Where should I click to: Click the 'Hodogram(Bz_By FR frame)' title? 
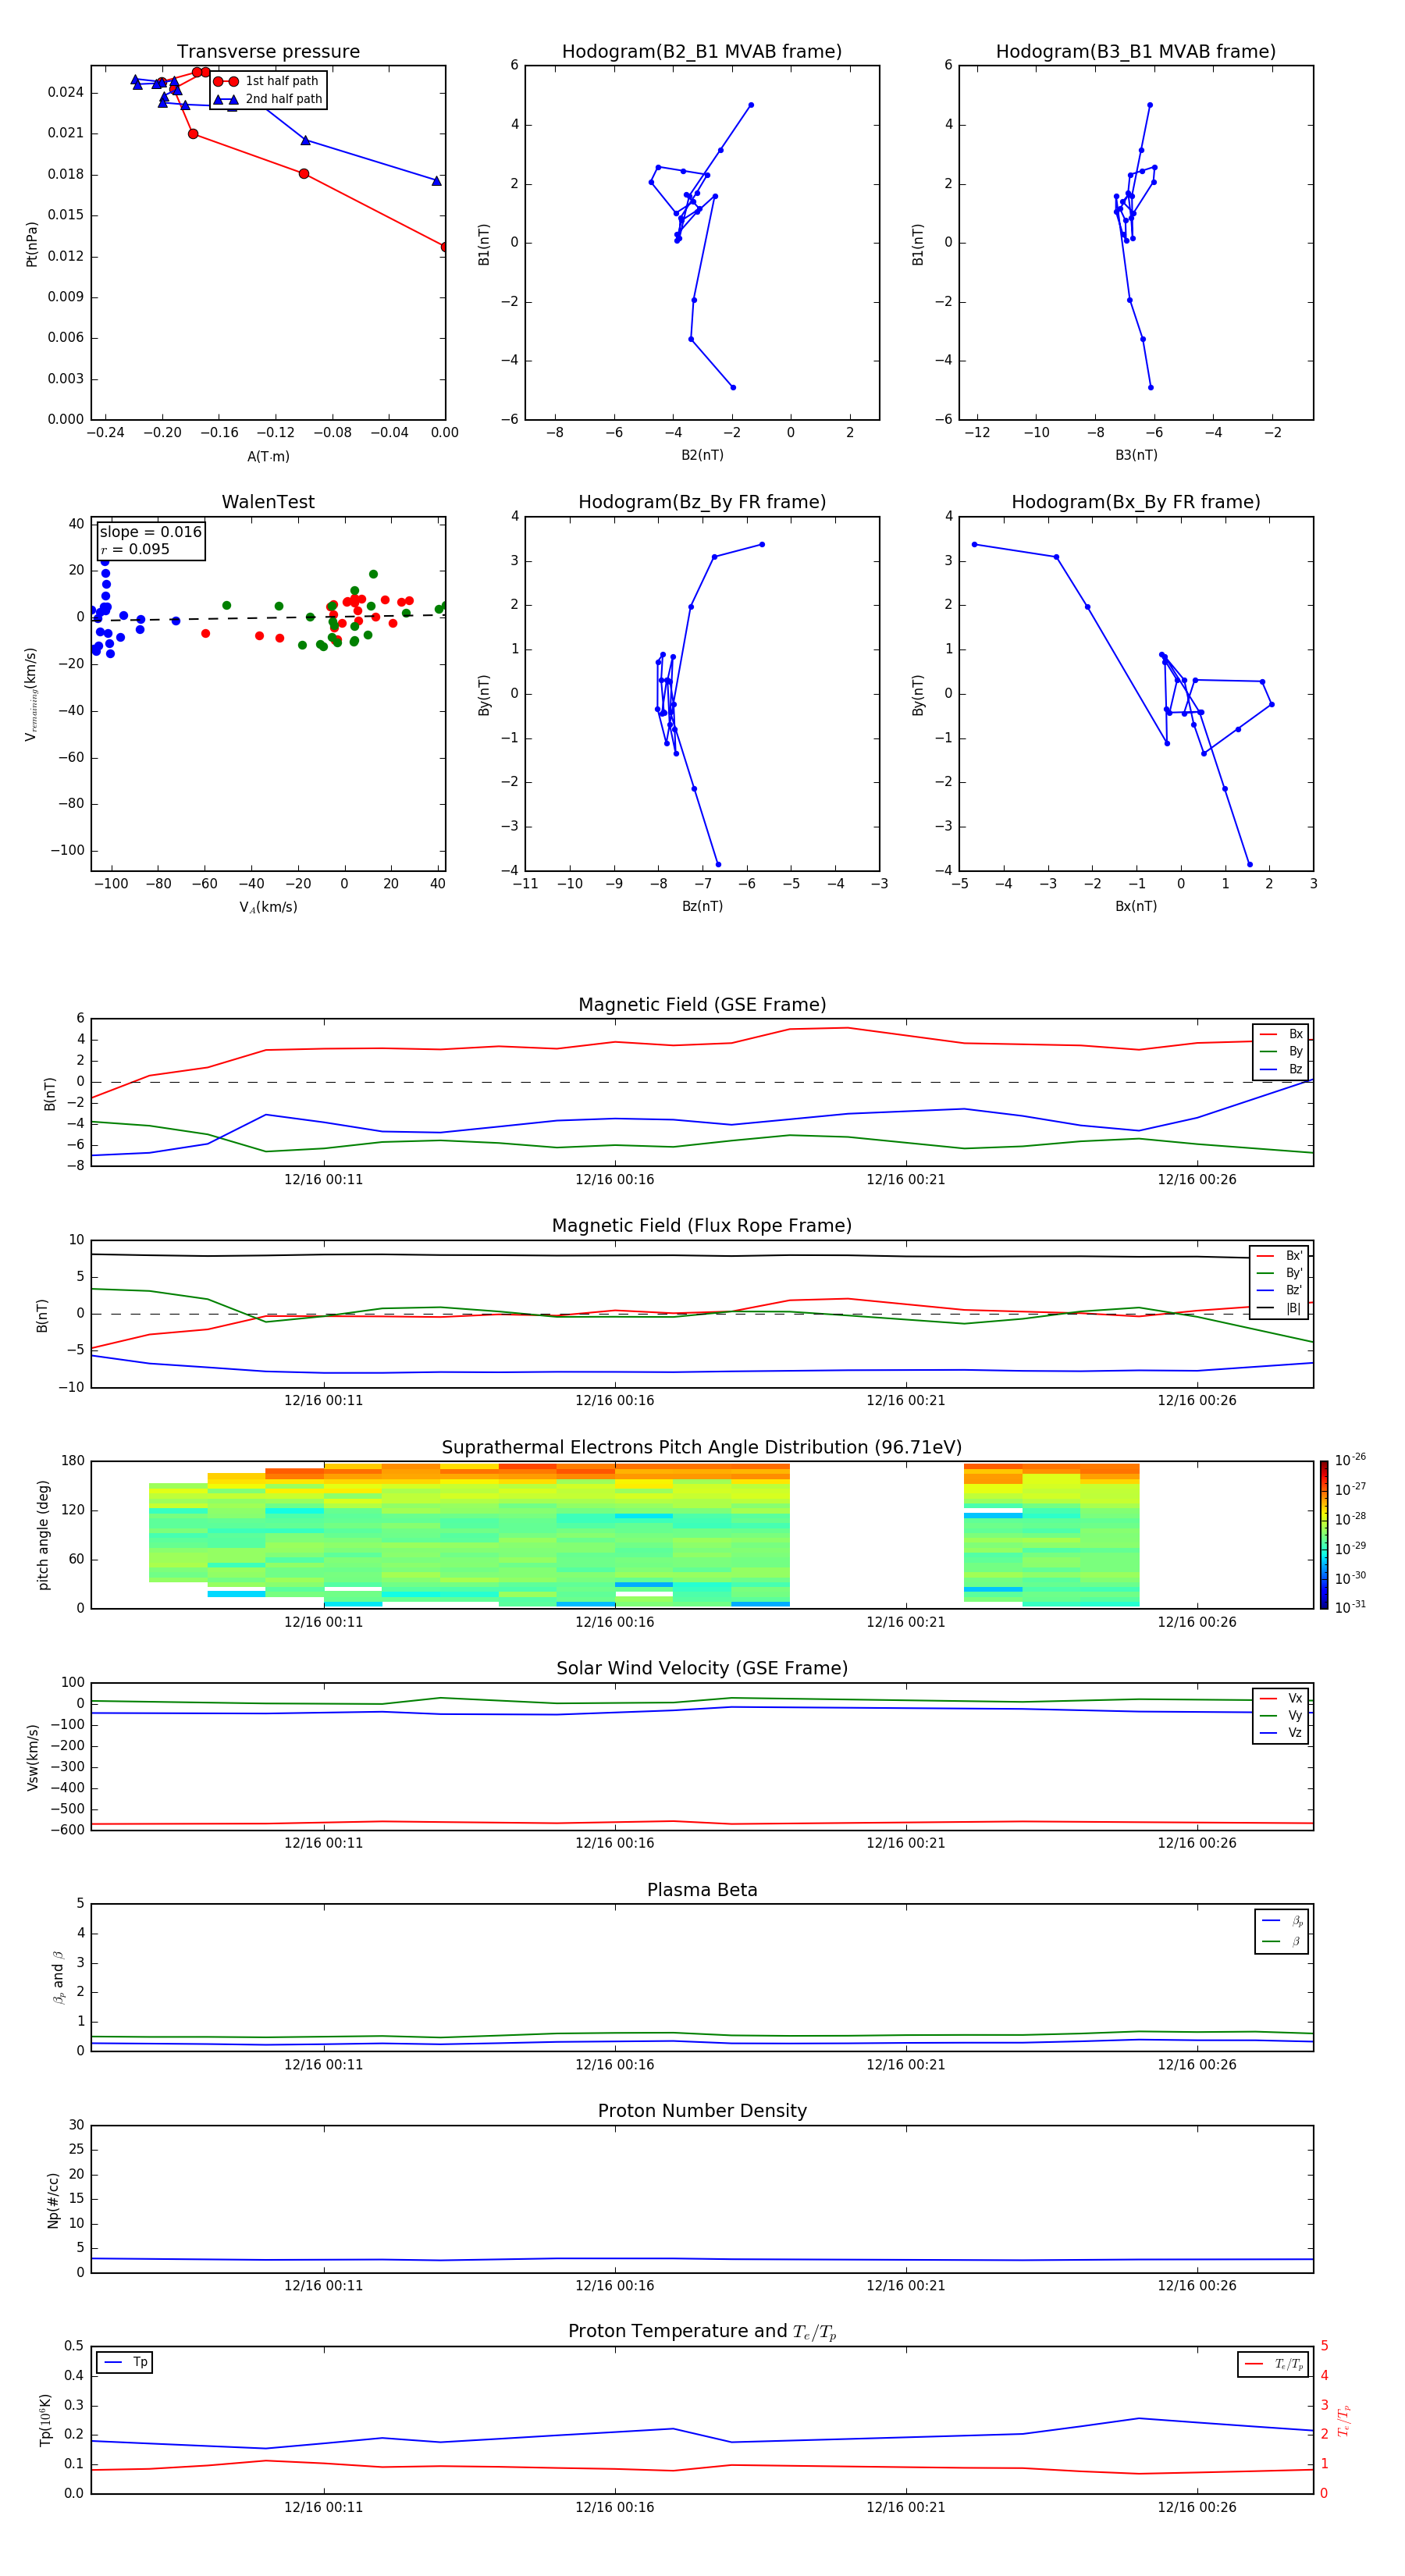[x=702, y=502]
